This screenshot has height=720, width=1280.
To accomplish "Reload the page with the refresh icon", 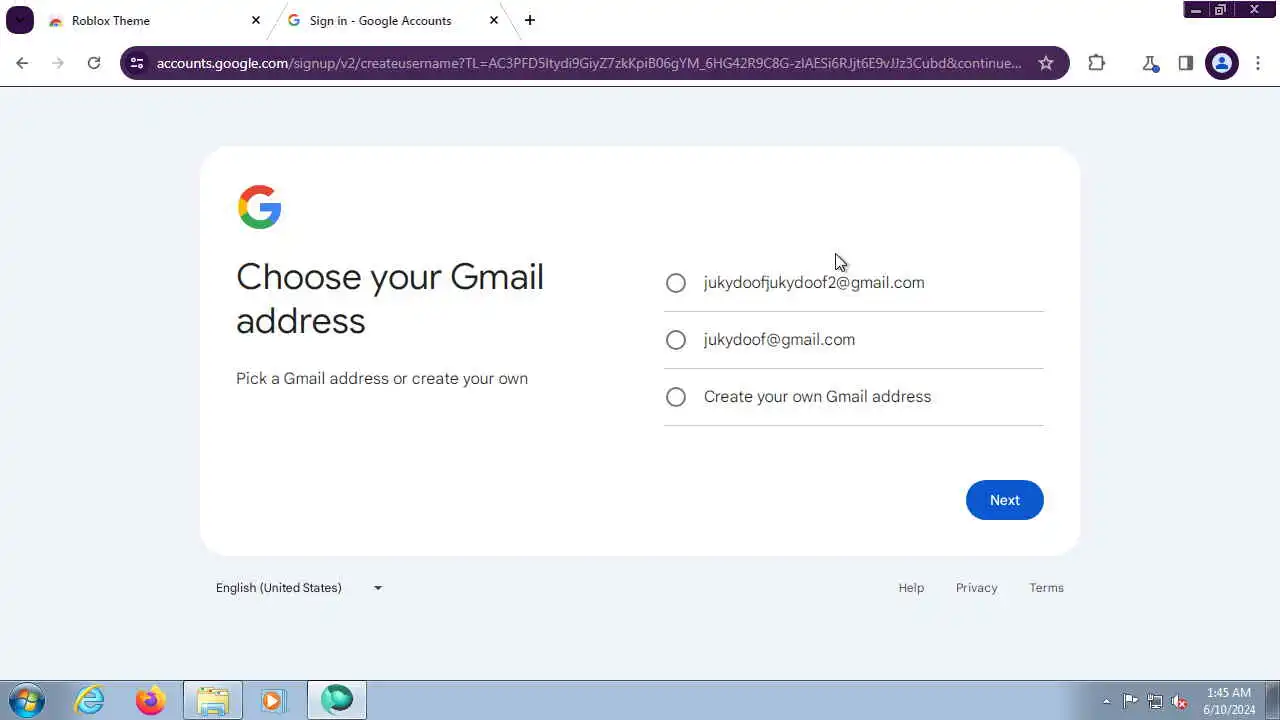I will pyautogui.click(x=94, y=63).
